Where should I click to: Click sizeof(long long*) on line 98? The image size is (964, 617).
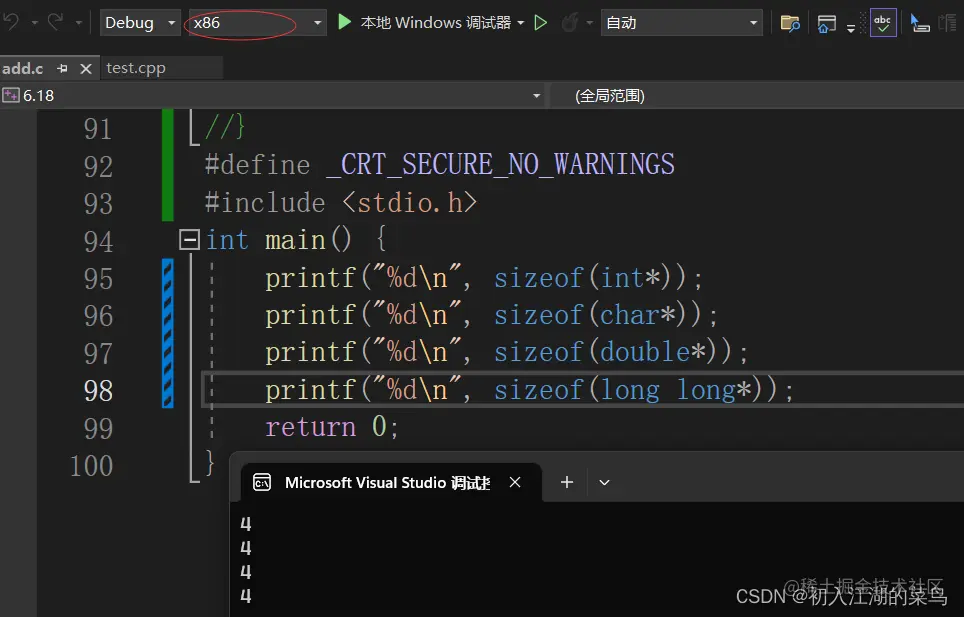pos(635,390)
